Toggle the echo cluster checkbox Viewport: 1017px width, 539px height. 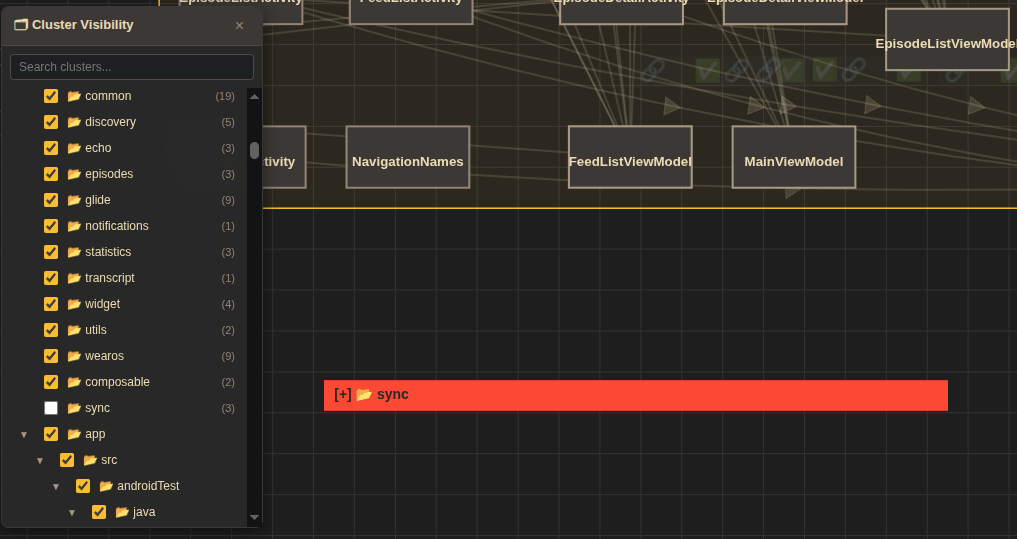51,148
